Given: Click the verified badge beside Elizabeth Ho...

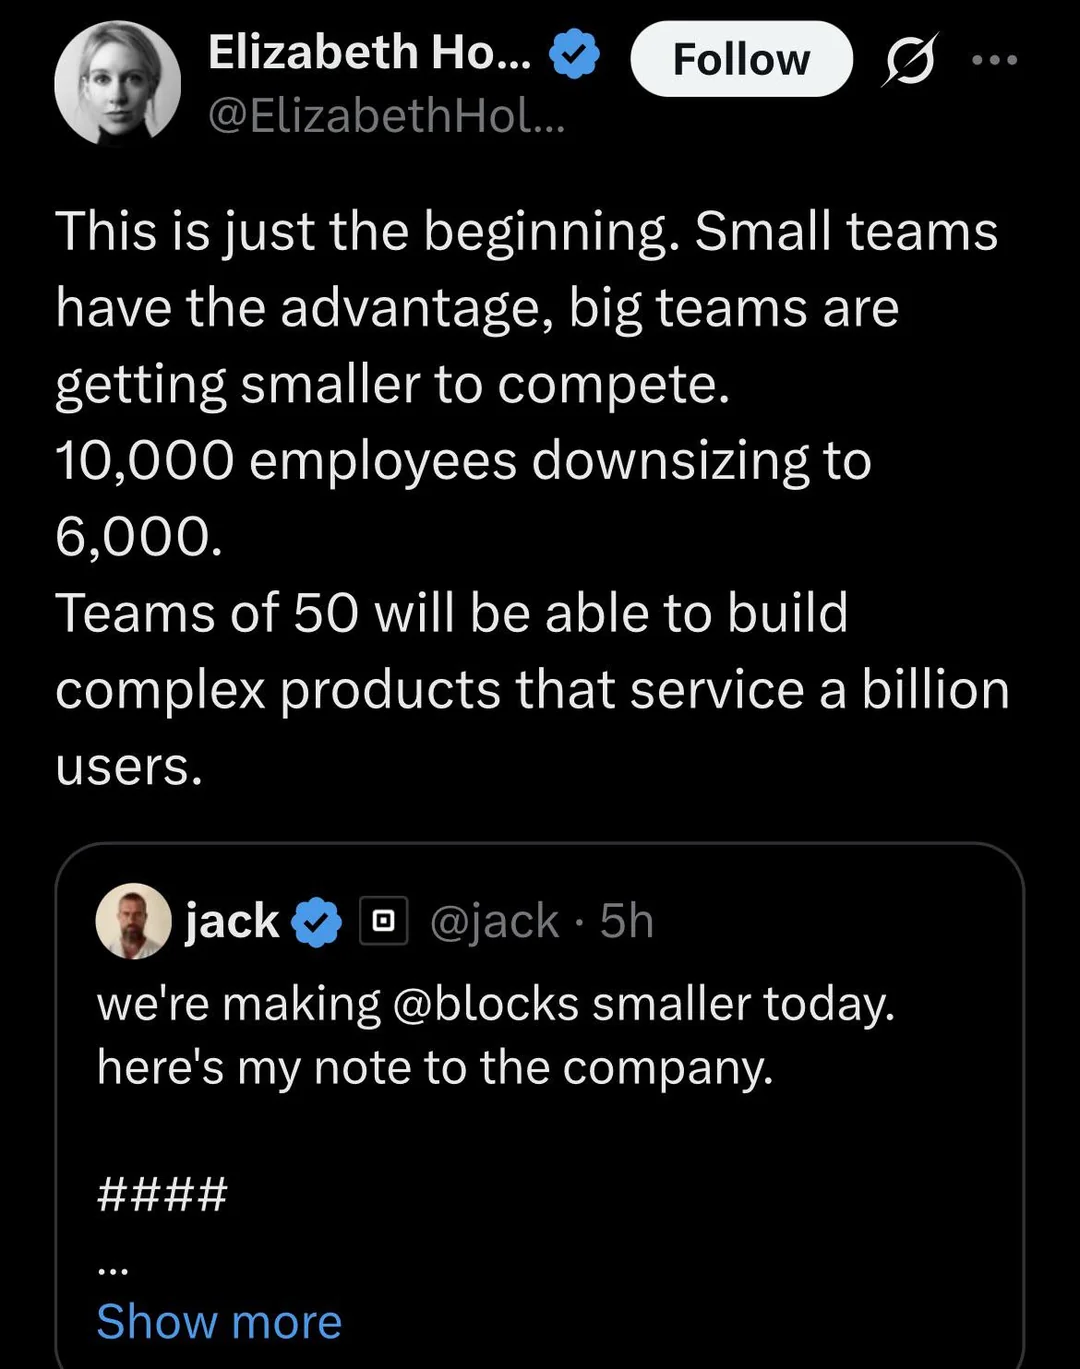Looking at the screenshot, I should [574, 54].
